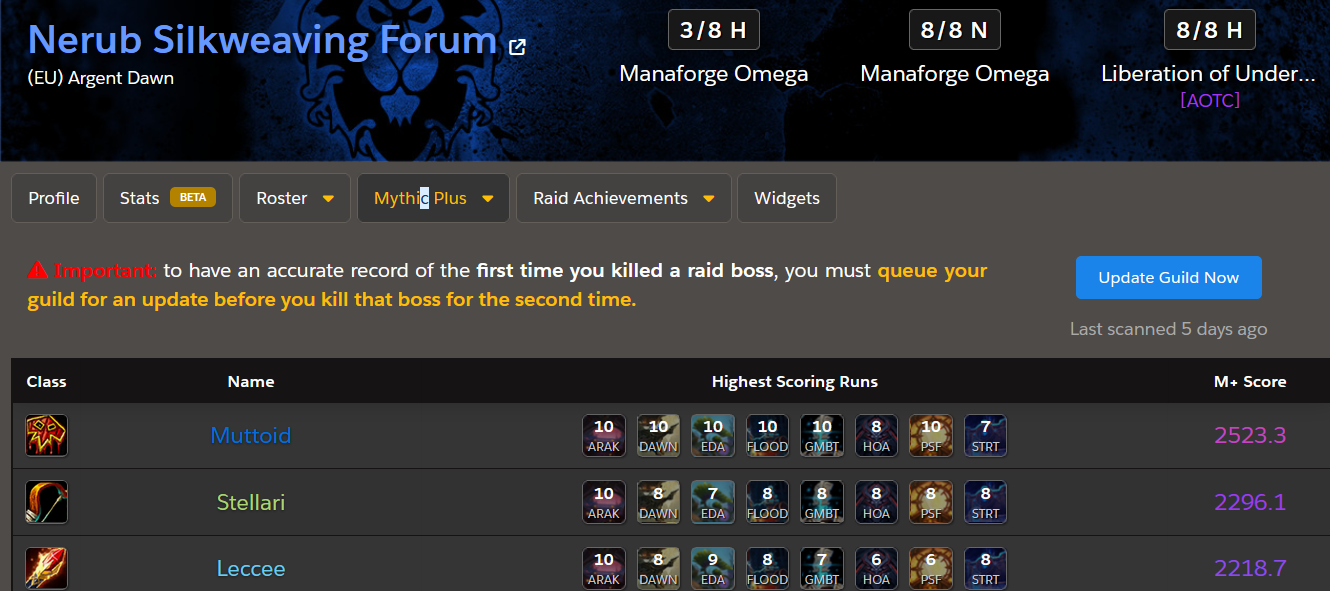Open Muttoid's FLOOD dungeon run icon
This screenshot has height=591, width=1330.
(767, 436)
